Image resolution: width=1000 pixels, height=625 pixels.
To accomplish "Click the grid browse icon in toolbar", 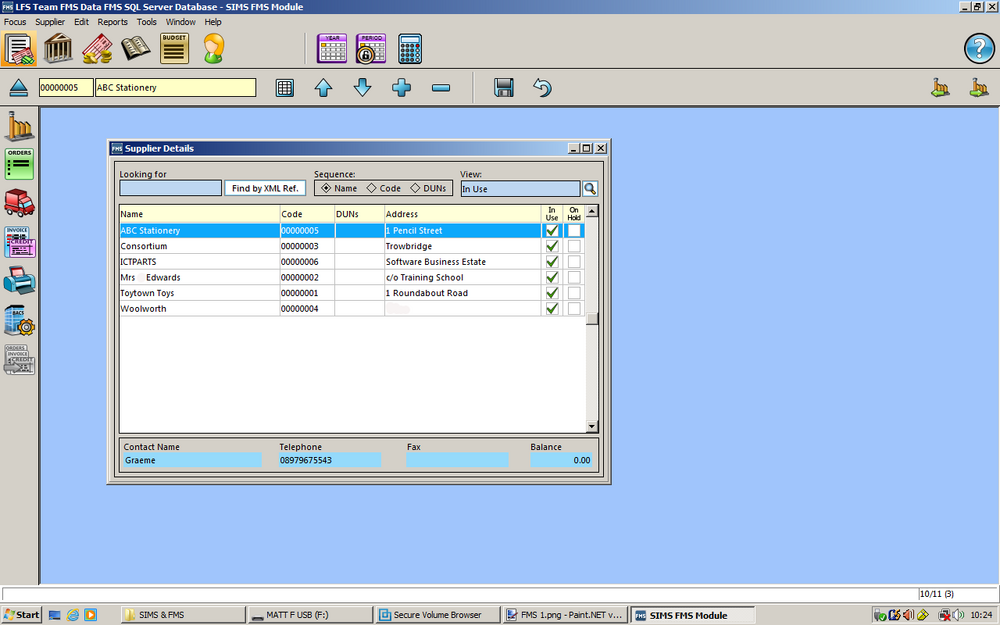I will [284, 87].
